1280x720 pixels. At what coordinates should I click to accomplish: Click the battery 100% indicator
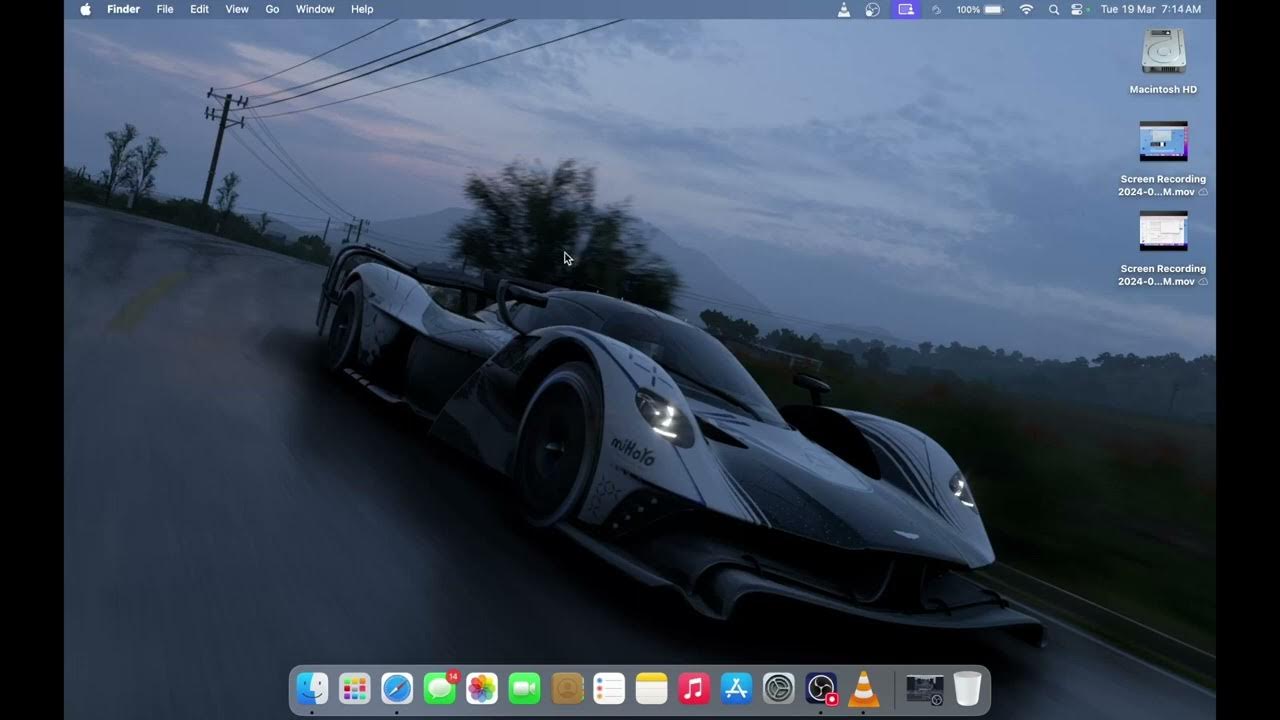coord(980,9)
